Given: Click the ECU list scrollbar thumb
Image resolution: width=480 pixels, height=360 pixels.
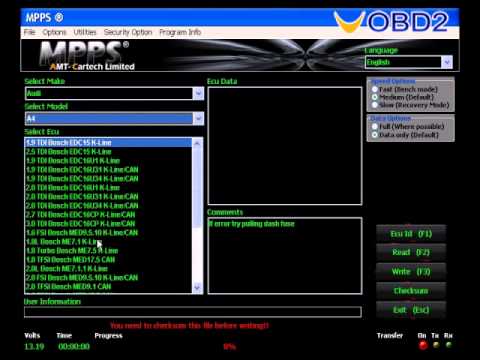Looking at the screenshot, I should coord(197,188).
